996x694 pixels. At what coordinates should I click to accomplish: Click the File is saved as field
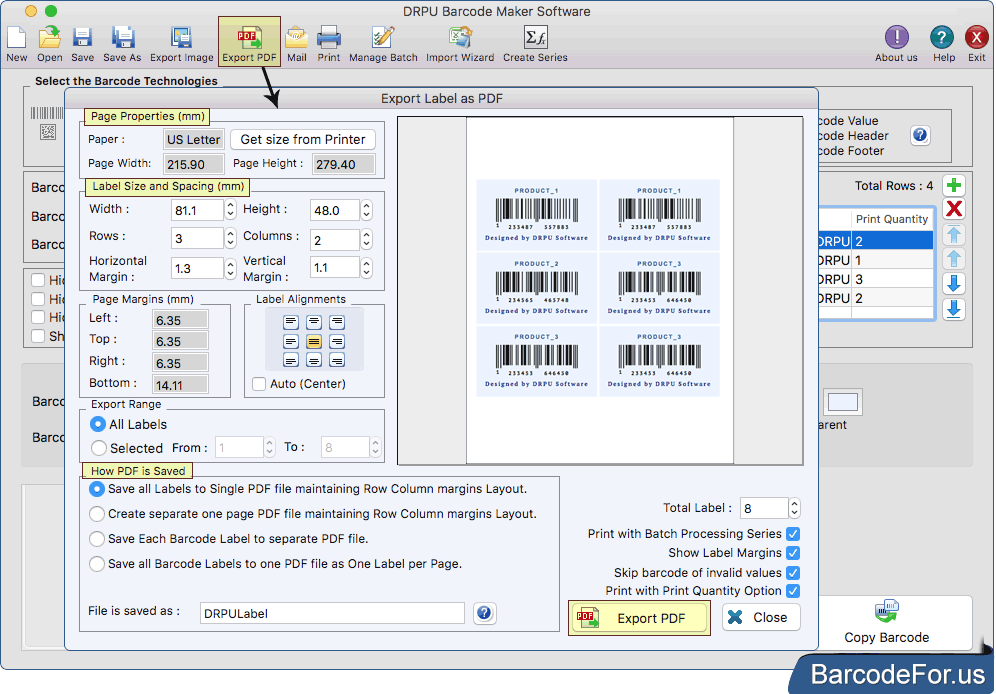tap(332, 613)
